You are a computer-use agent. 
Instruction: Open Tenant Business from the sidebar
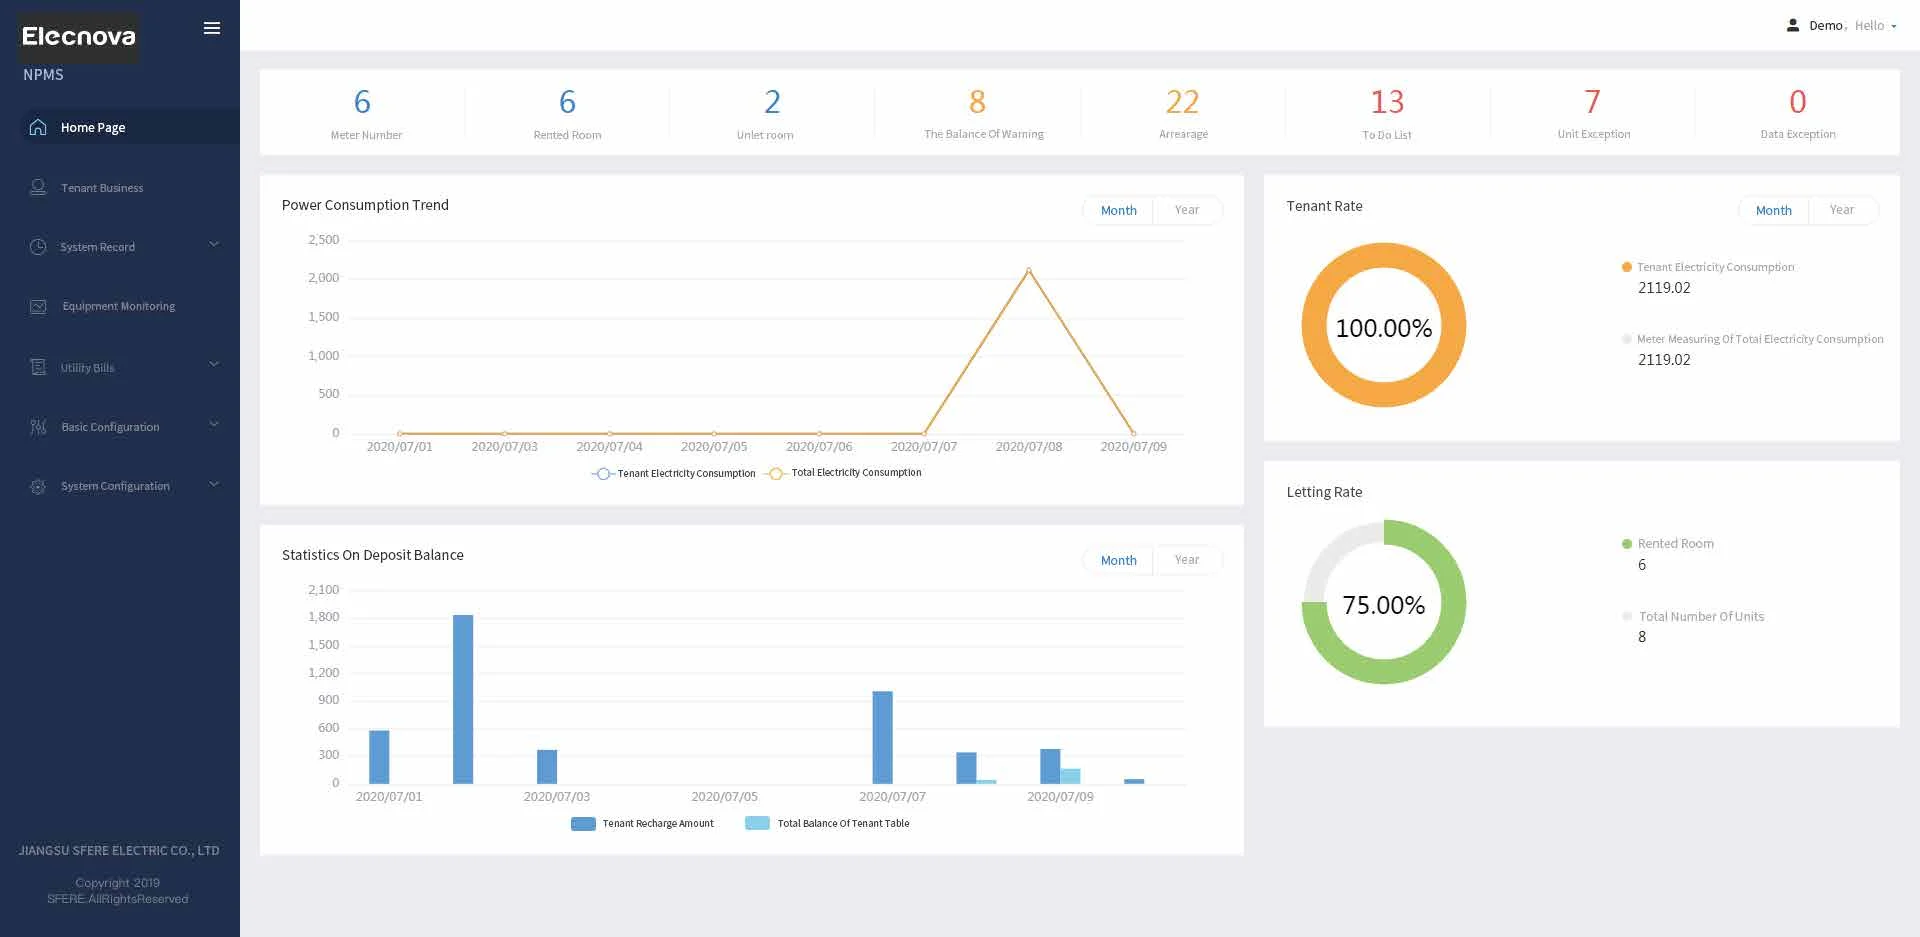tap(101, 188)
